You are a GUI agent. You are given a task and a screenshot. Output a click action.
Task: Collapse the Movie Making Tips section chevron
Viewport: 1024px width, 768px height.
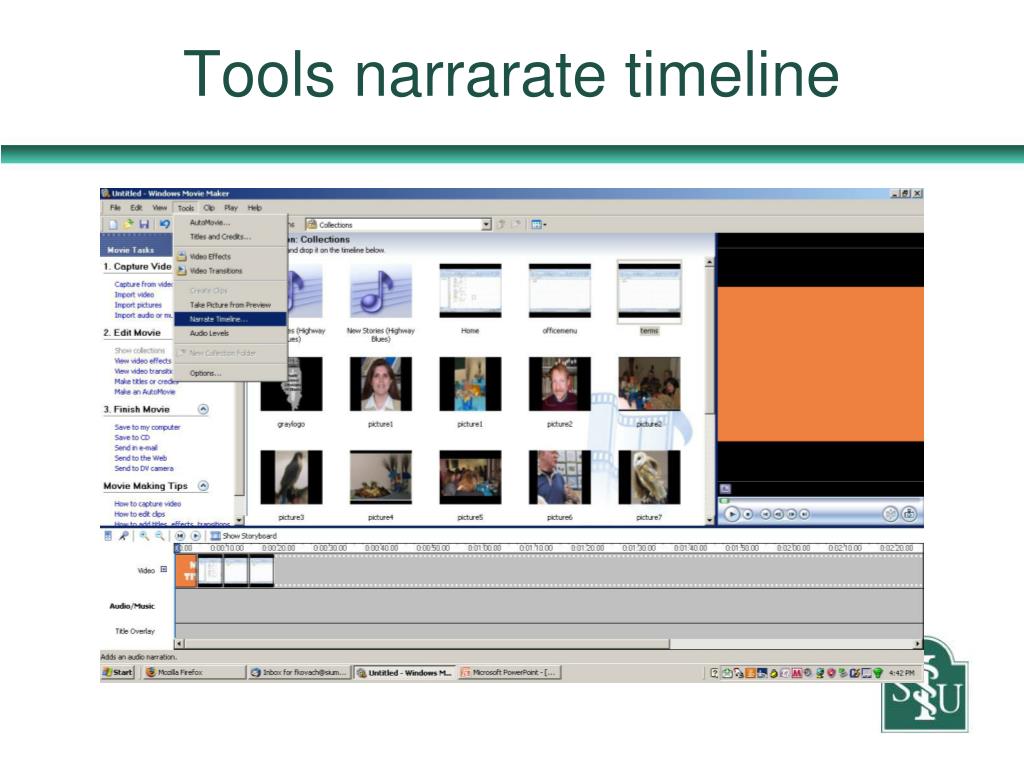(203, 486)
